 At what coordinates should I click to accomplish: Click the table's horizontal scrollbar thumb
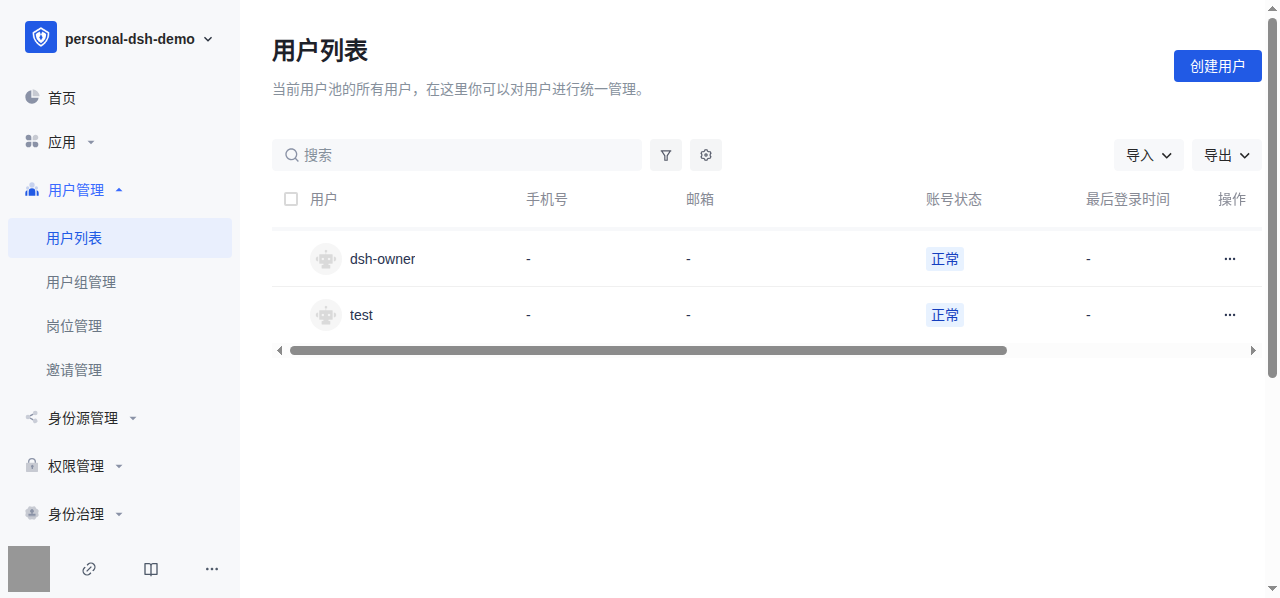pos(648,351)
